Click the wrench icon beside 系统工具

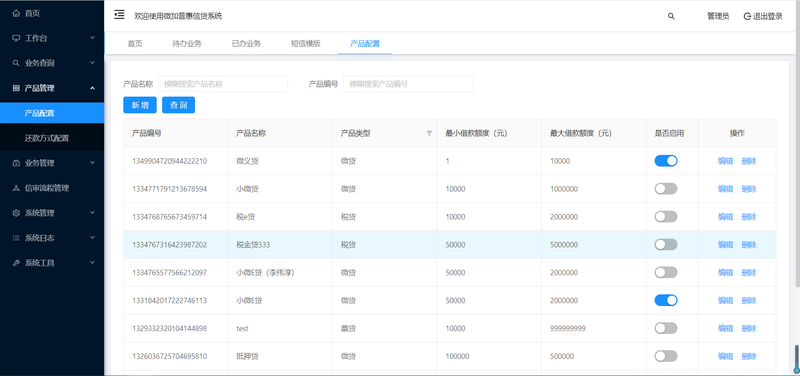[16, 263]
